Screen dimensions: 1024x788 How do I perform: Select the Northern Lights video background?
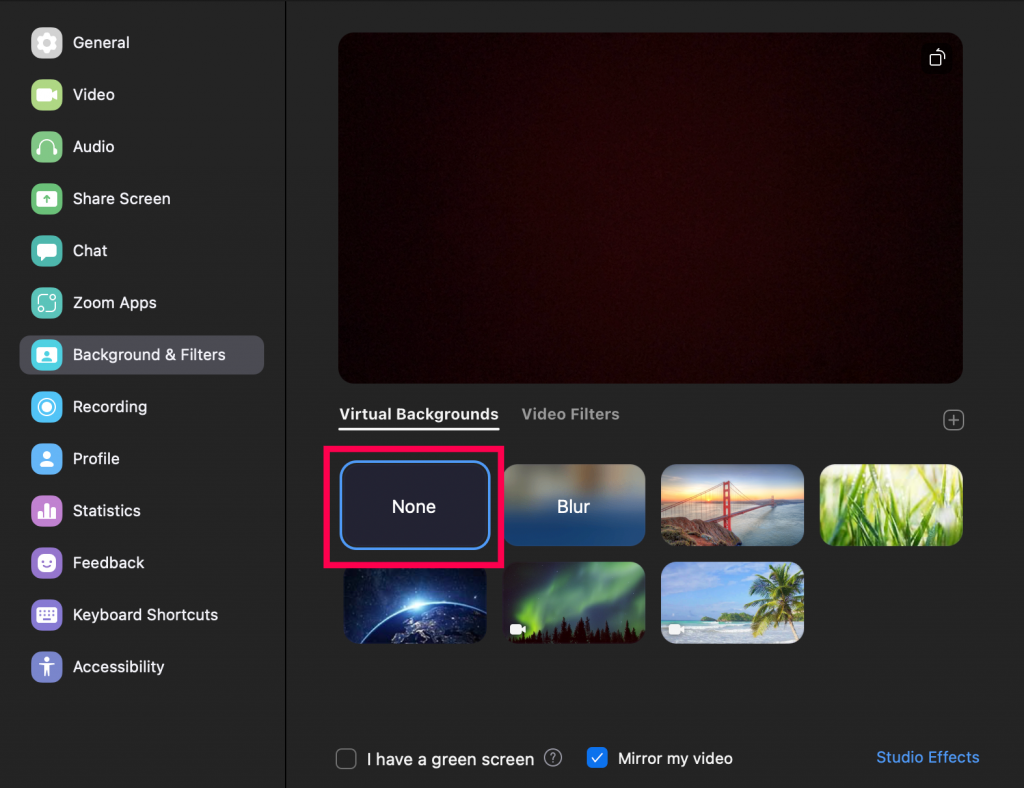(x=574, y=602)
